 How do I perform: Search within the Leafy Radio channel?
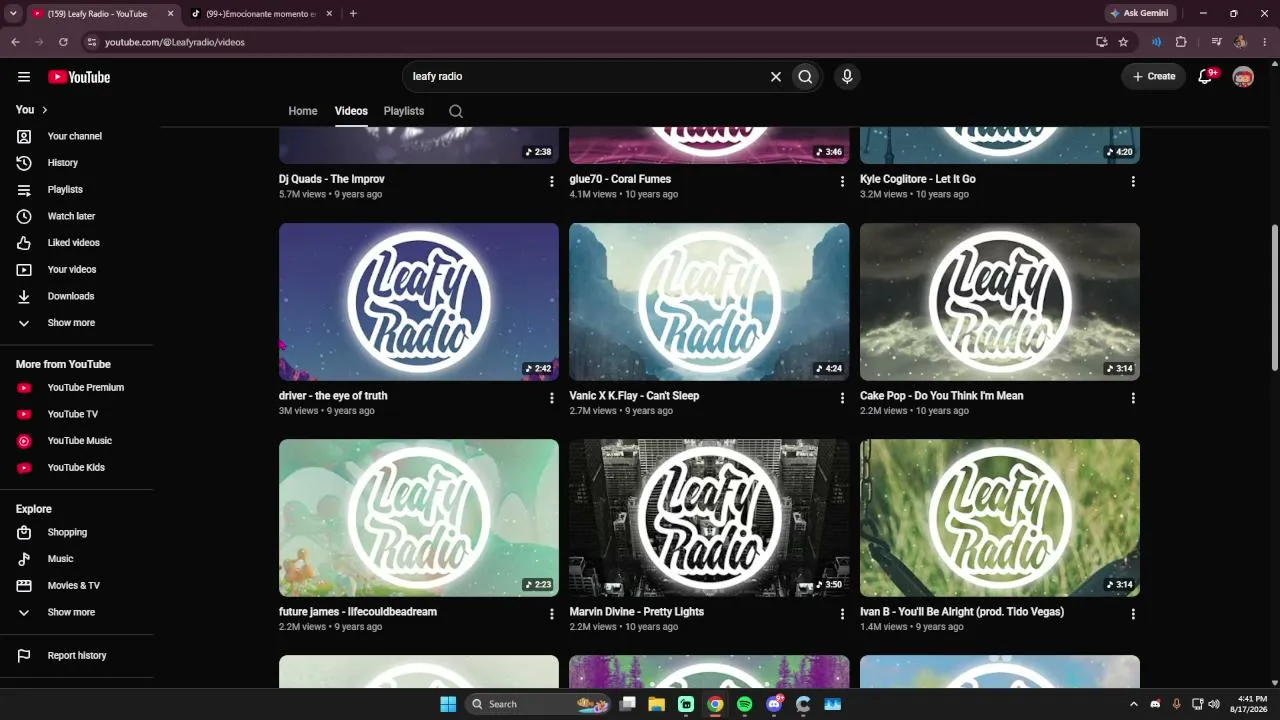coord(456,111)
